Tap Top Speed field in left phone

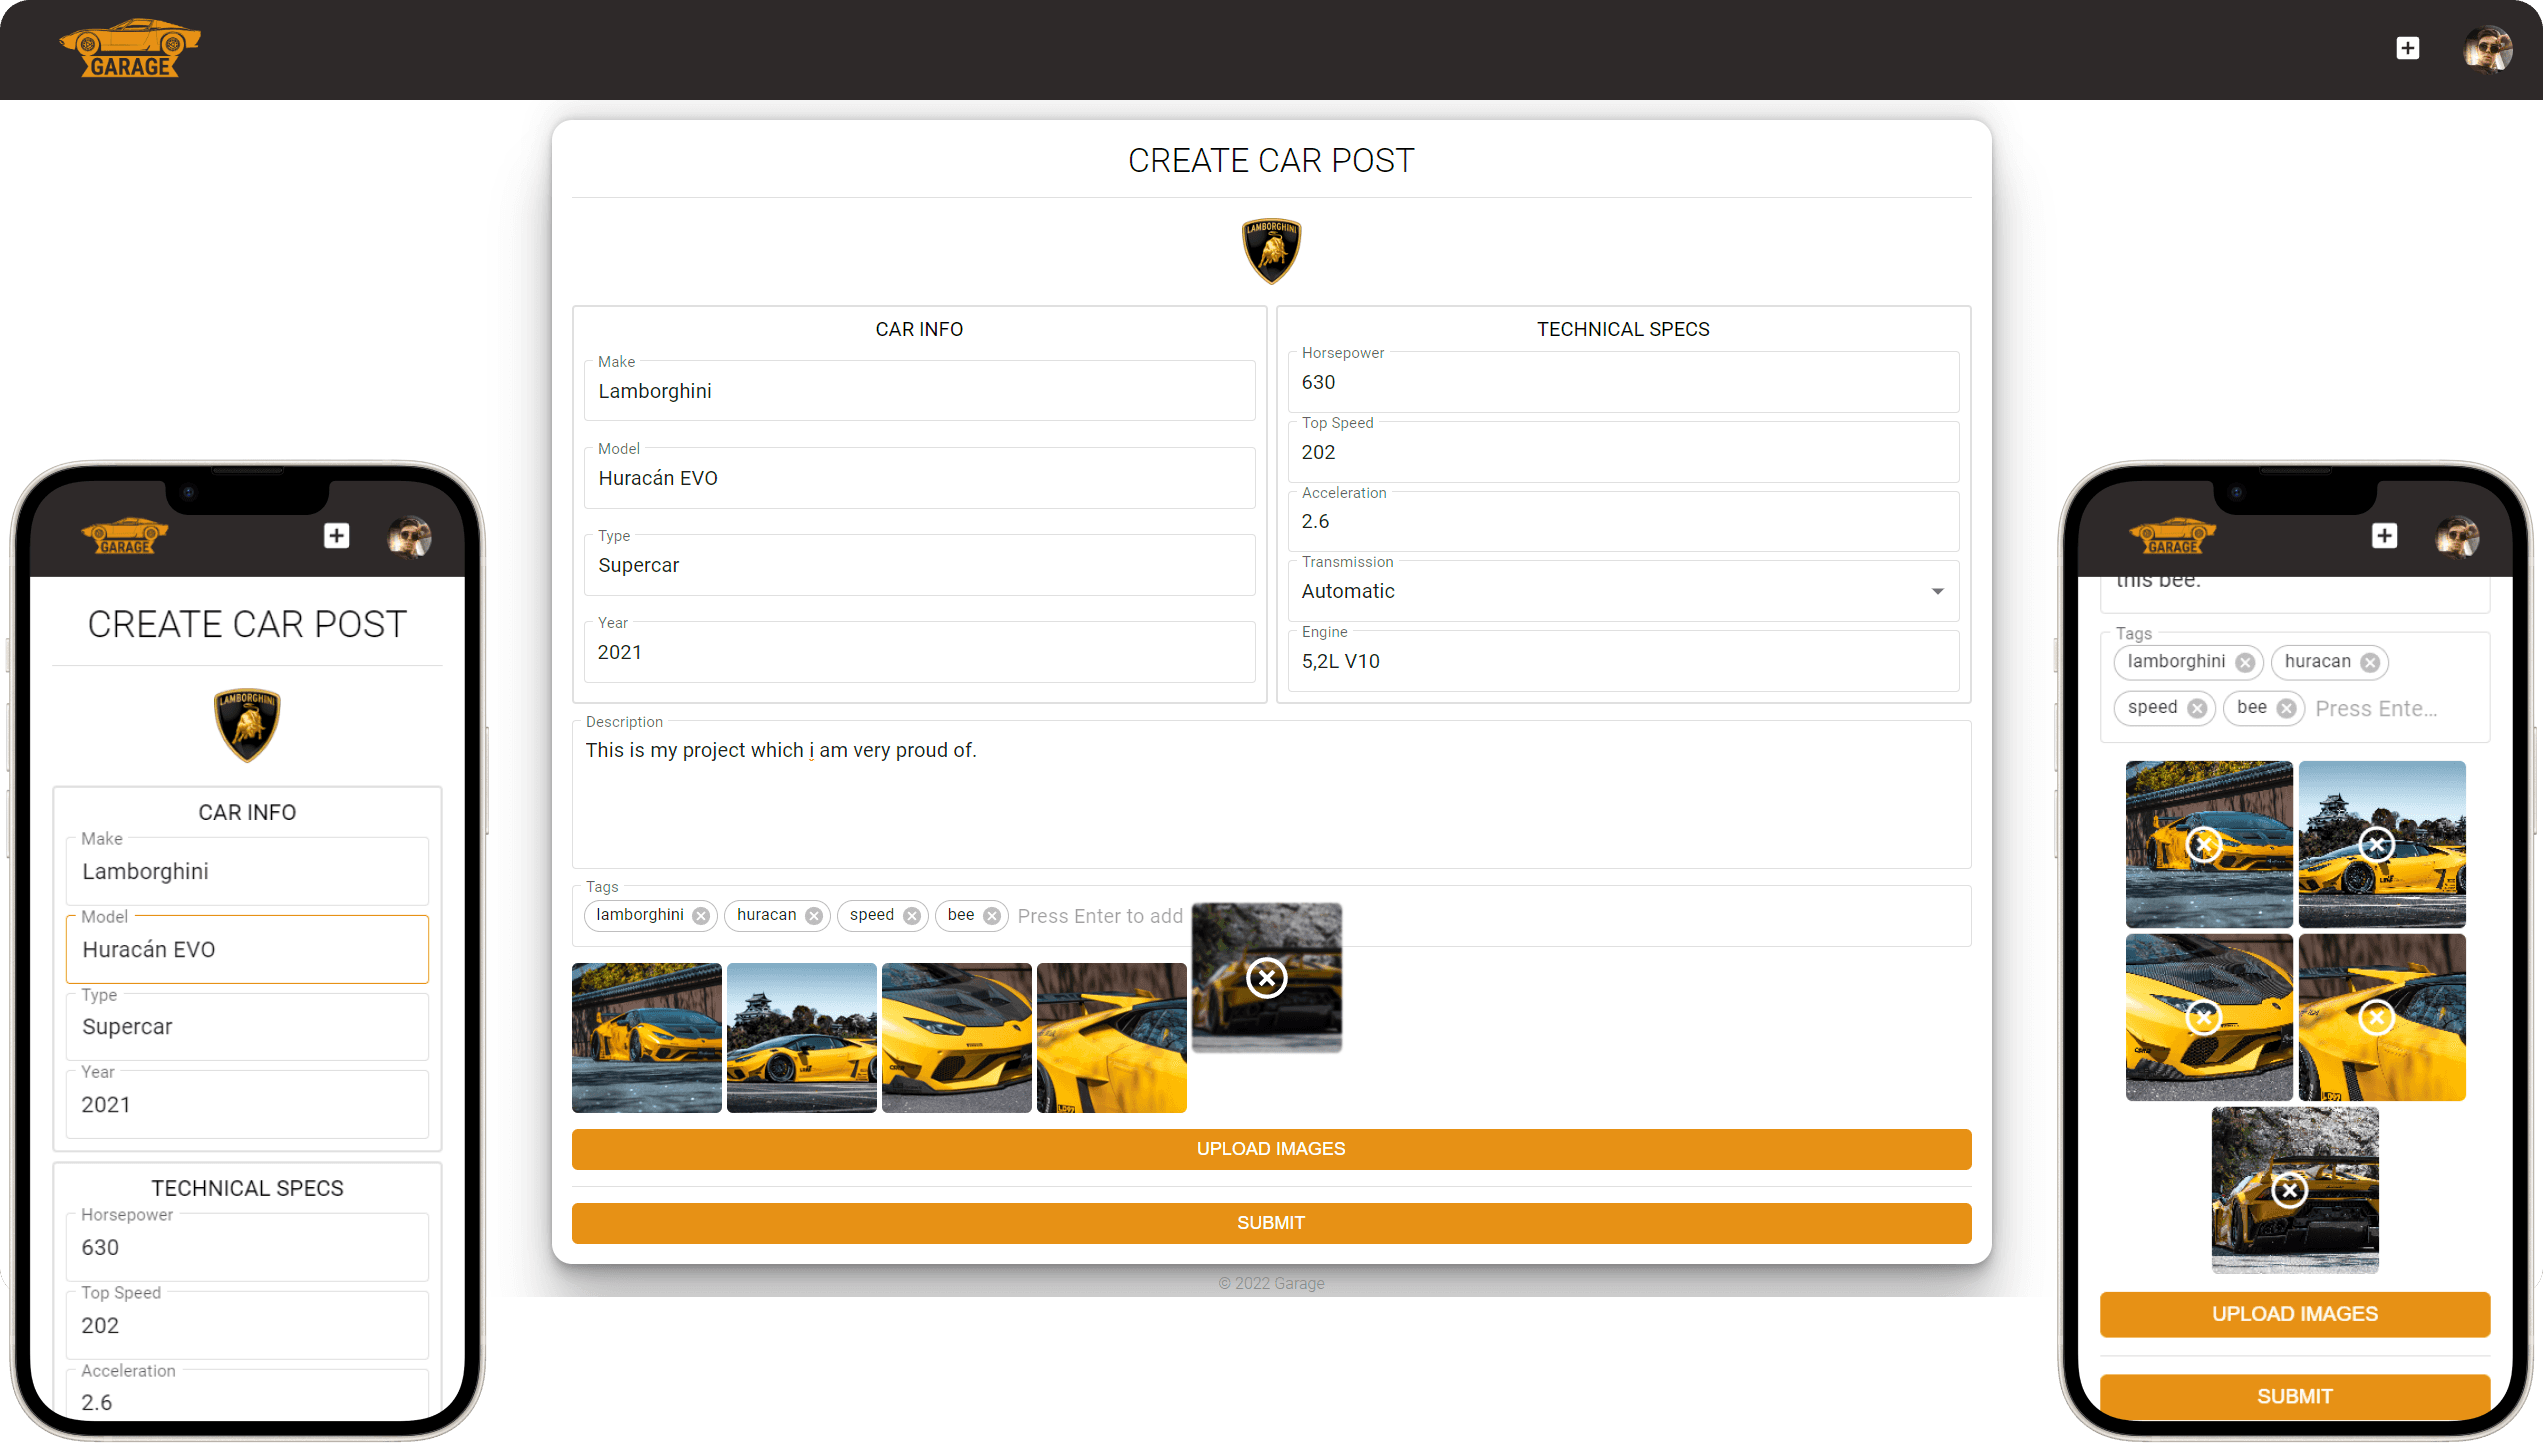pos(247,1325)
